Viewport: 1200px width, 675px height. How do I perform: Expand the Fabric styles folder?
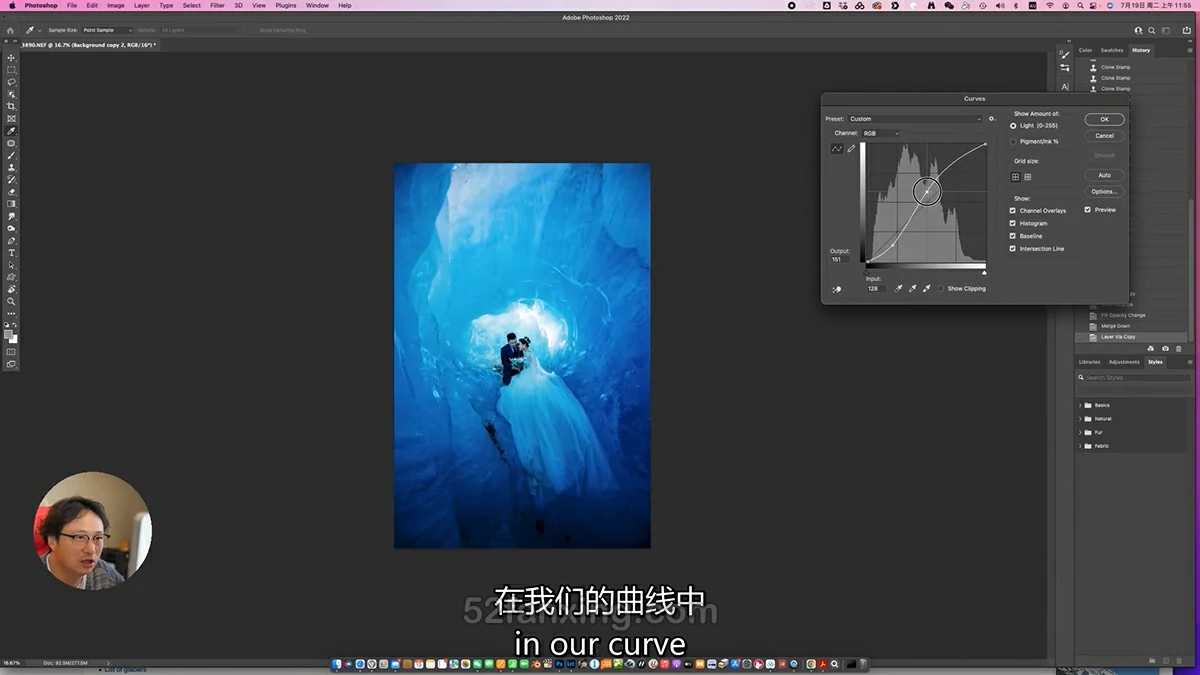pyautogui.click(x=1080, y=446)
